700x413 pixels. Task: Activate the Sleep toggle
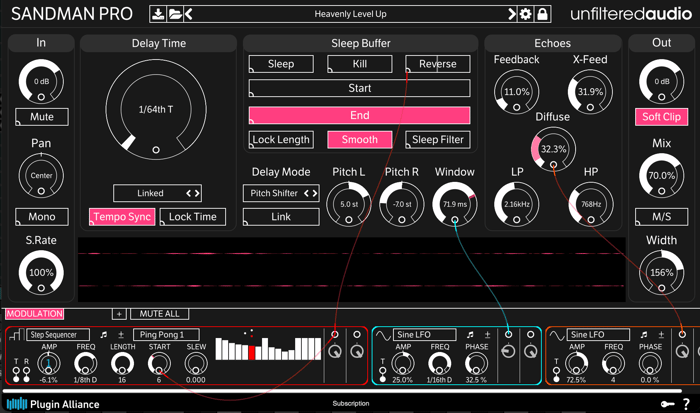[x=281, y=64]
